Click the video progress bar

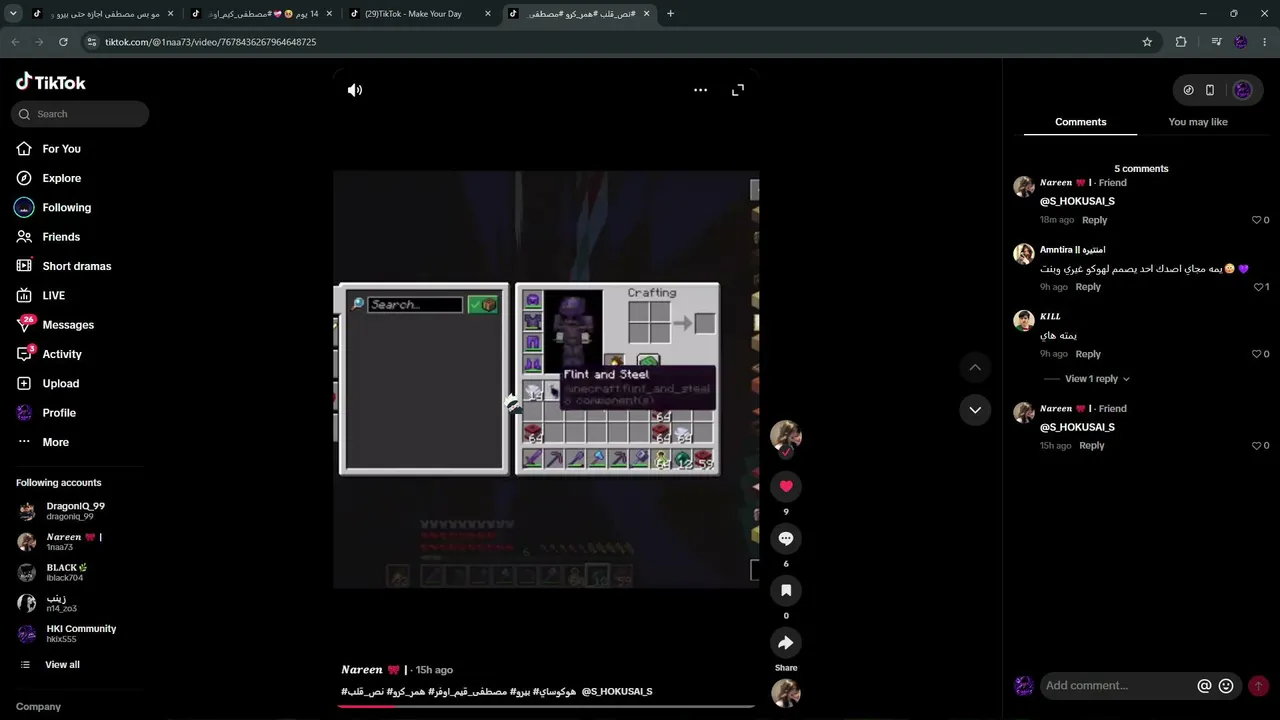click(546, 706)
